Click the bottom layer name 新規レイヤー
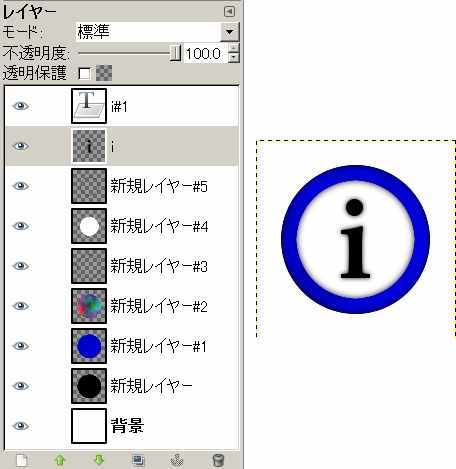The width and height of the screenshot is (456, 469). point(152,386)
